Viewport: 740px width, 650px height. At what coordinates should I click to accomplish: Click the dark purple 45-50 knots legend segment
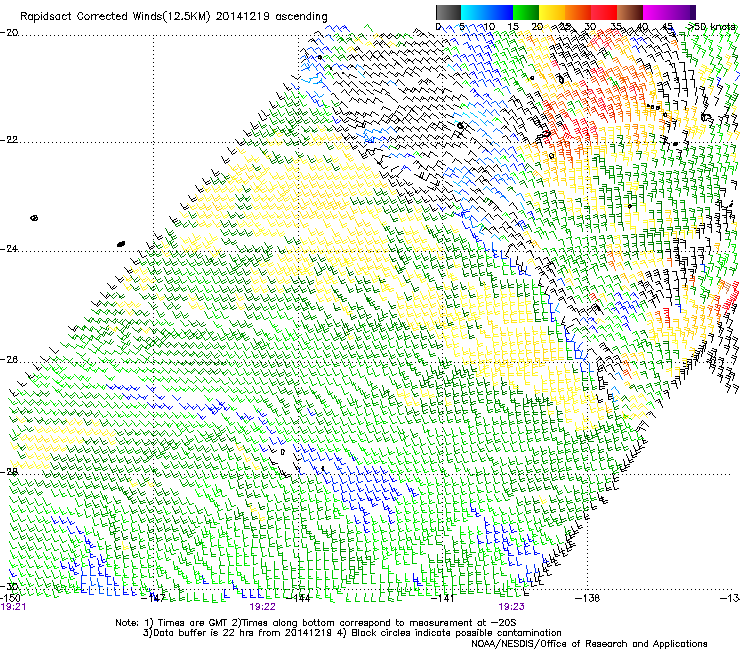(682, 12)
